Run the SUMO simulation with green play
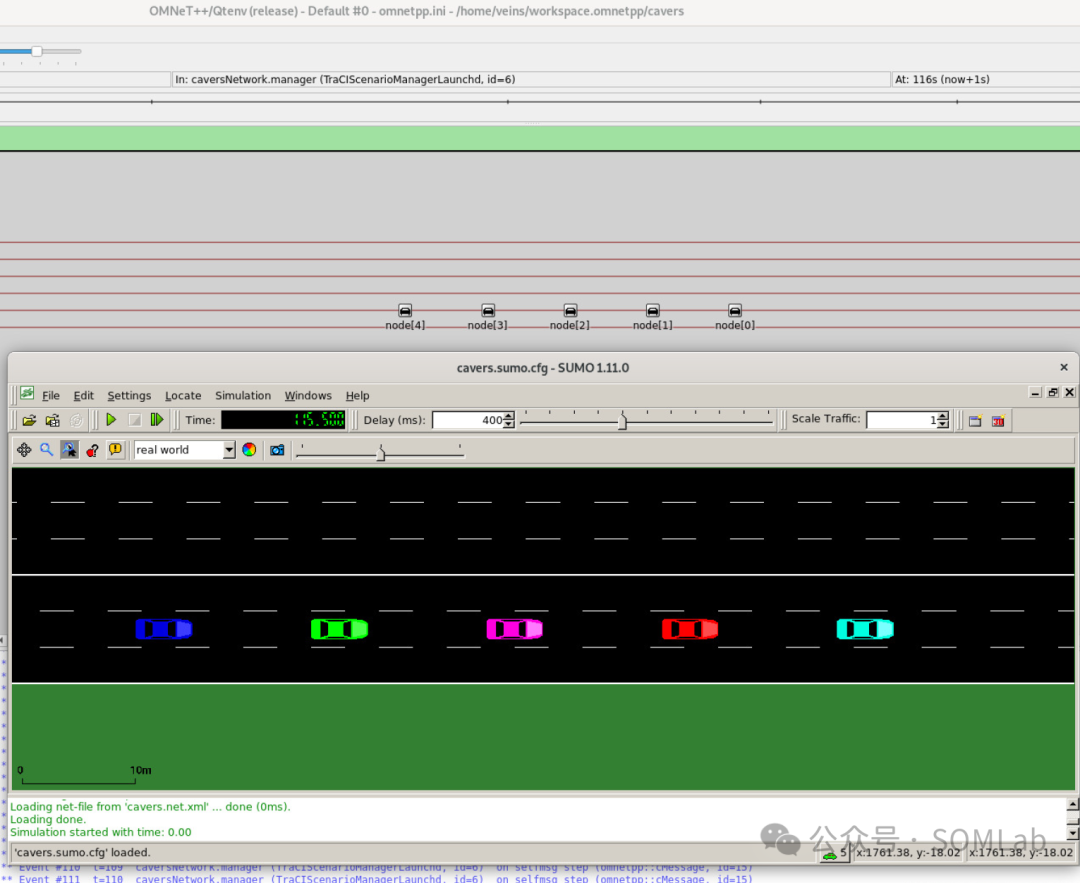The image size is (1080, 883). (x=111, y=419)
